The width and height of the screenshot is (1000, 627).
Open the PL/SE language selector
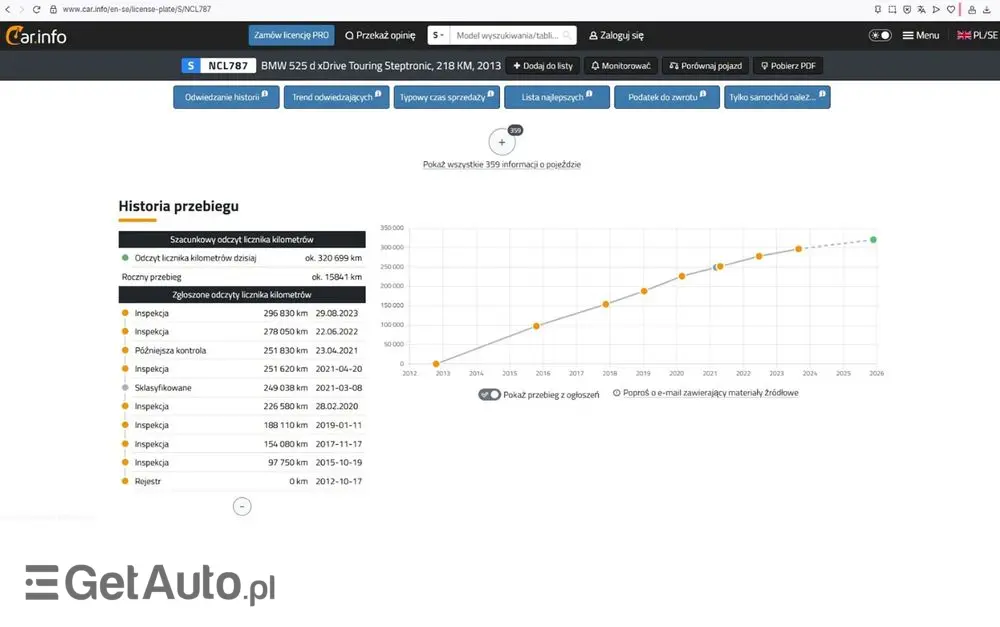tap(976, 35)
